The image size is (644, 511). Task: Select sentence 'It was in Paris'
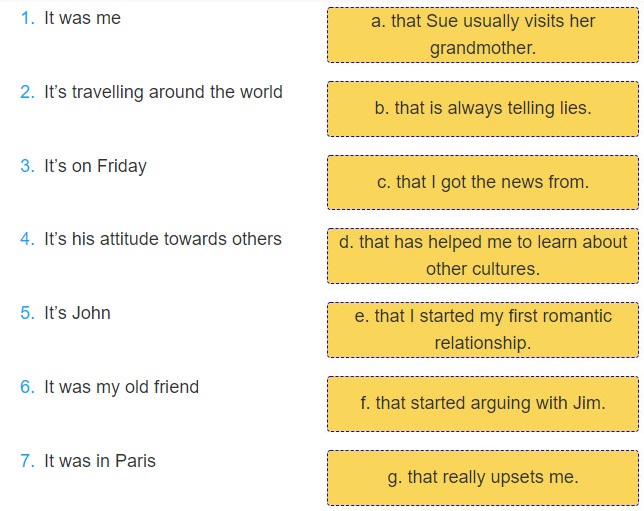(x=100, y=461)
